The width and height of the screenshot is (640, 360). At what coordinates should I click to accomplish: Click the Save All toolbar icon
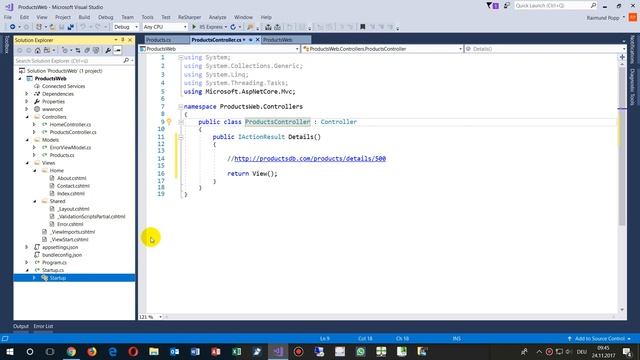(70, 27)
